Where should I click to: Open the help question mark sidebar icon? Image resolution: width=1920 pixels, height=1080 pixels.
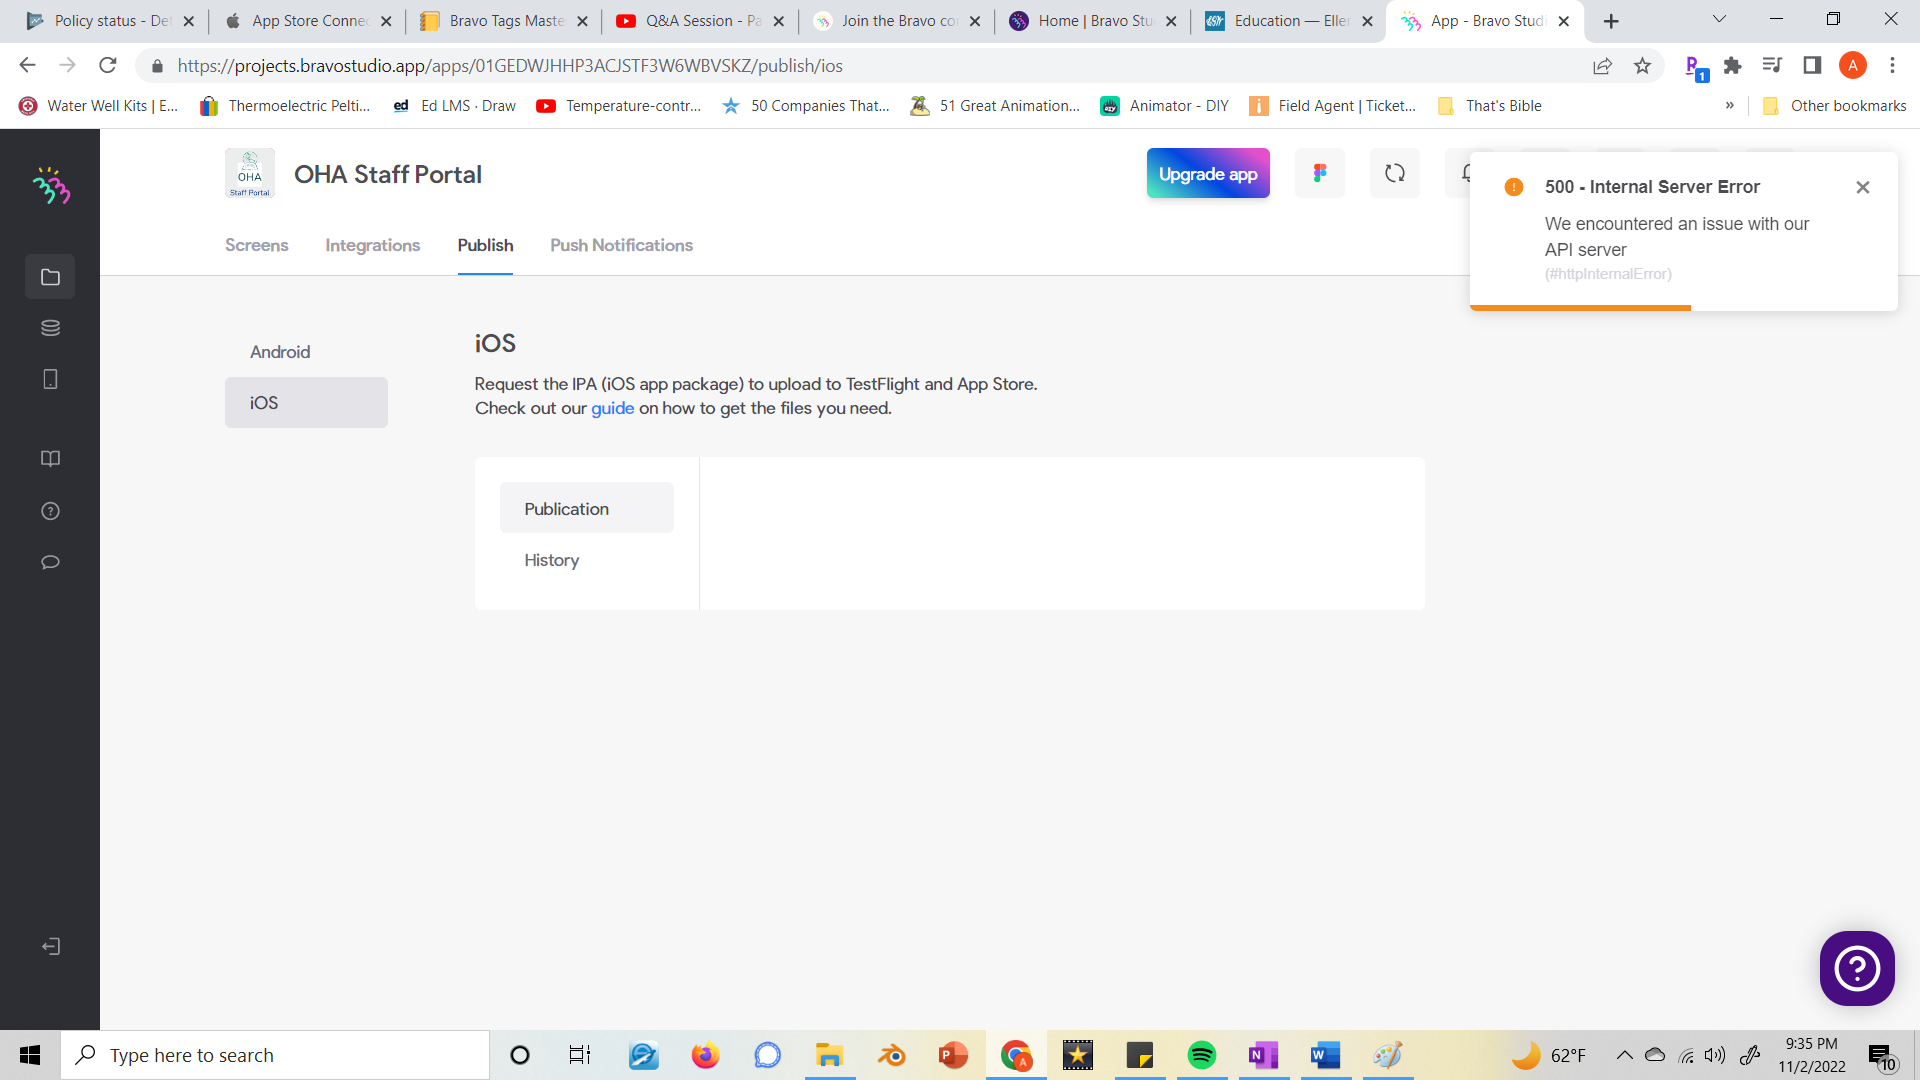(50, 511)
